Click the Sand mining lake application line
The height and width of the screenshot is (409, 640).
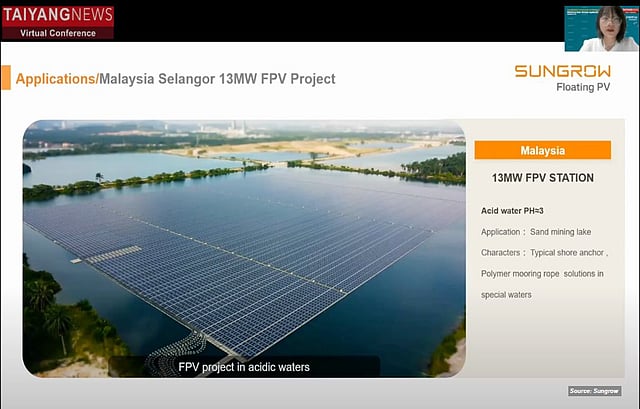(x=536, y=232)
